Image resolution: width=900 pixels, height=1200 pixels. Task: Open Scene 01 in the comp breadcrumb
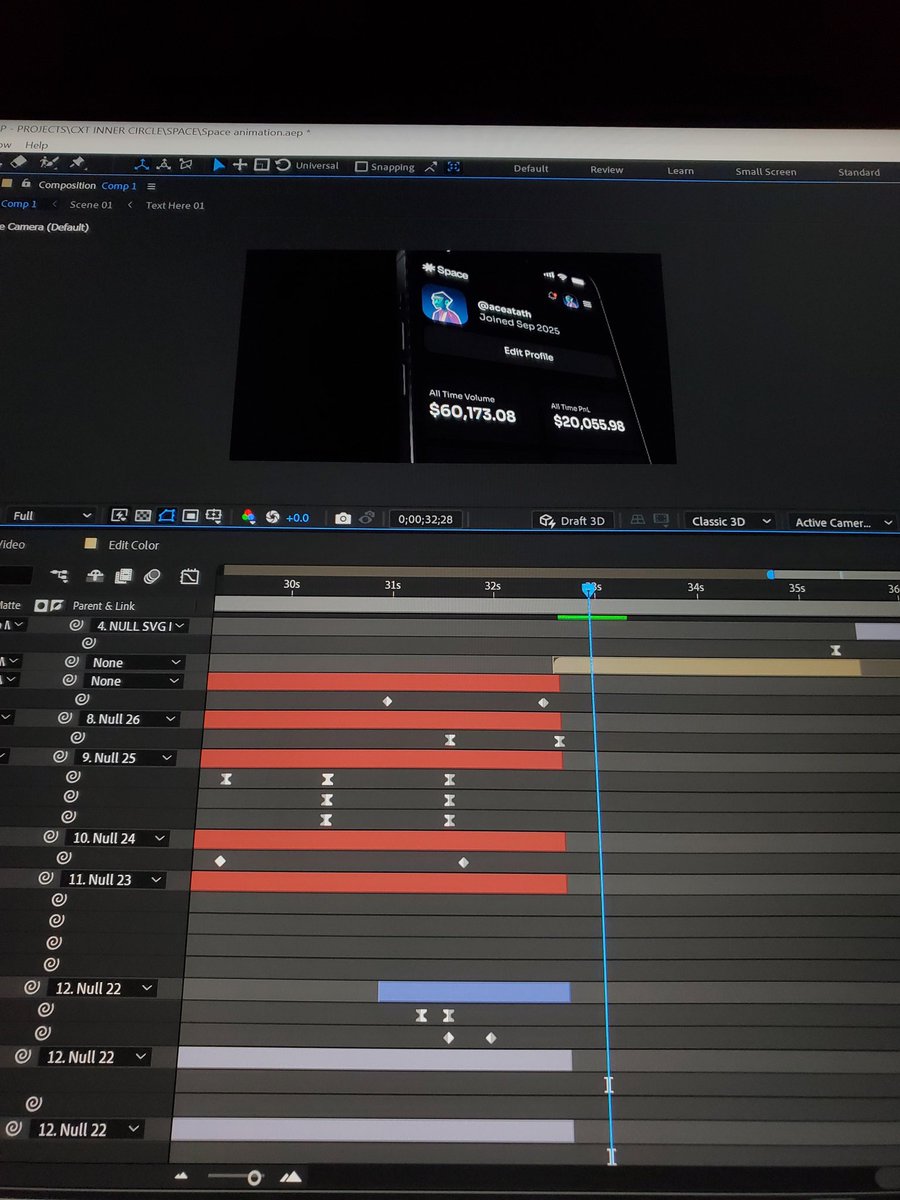(x=91, y=204)
